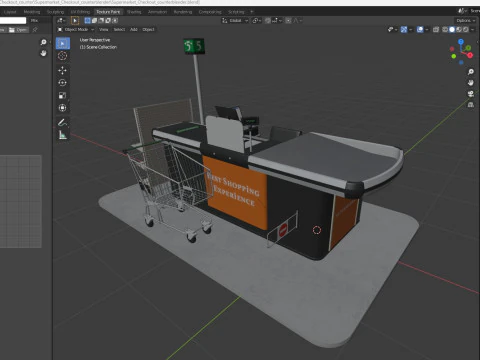480x360 pixels.
Task: Click the "User Perspective" viewport label
Action: pyautogui.click(x=95, y=40)
